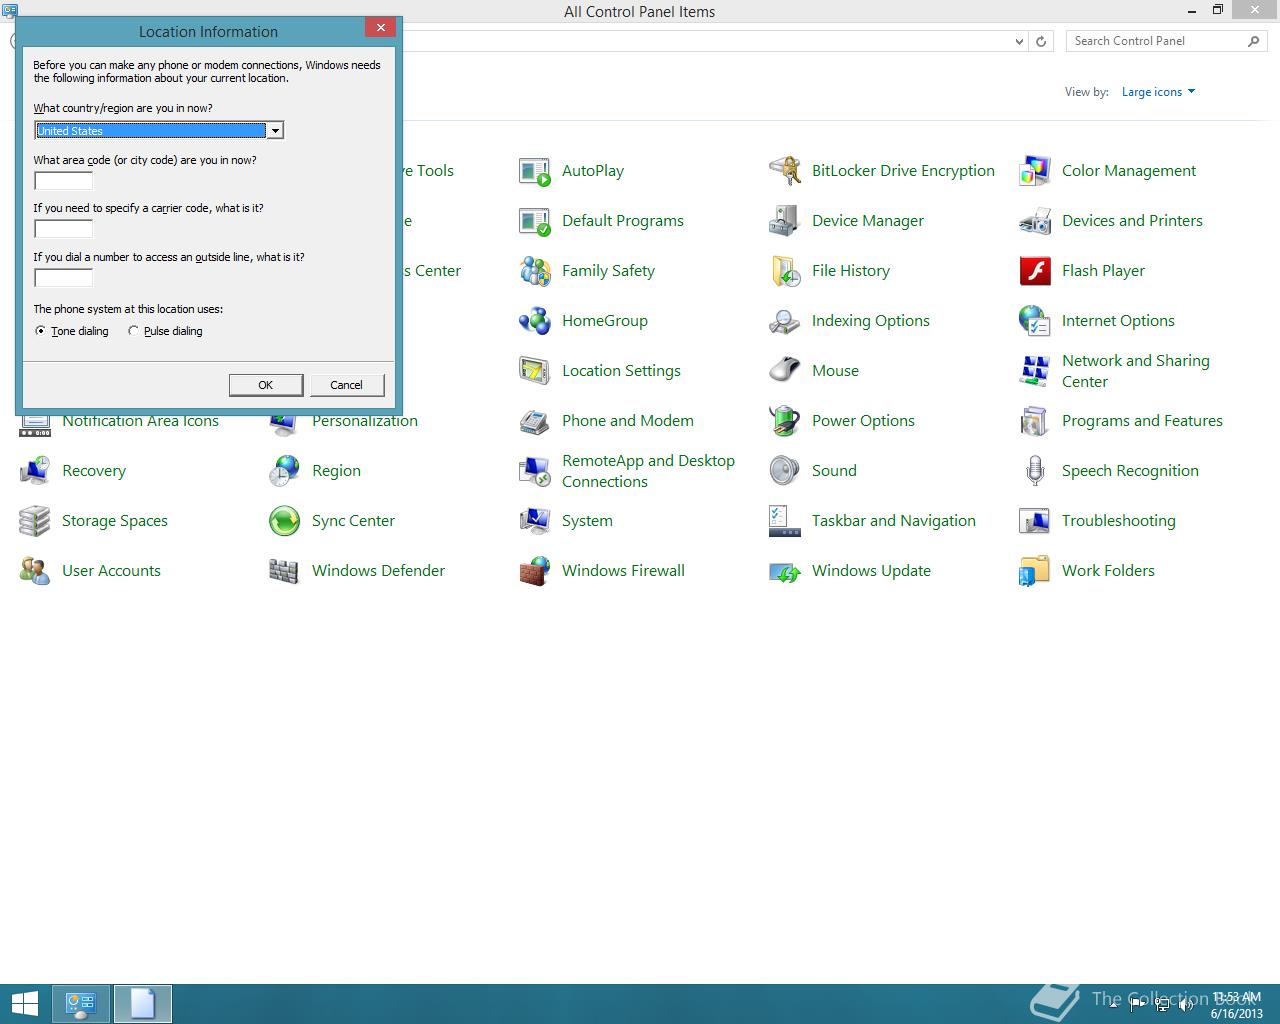This screenshot has width=1280, height=1024.
Task: Open the Sync Center icon
Action: pyautogui.click(x=285, y=521)
